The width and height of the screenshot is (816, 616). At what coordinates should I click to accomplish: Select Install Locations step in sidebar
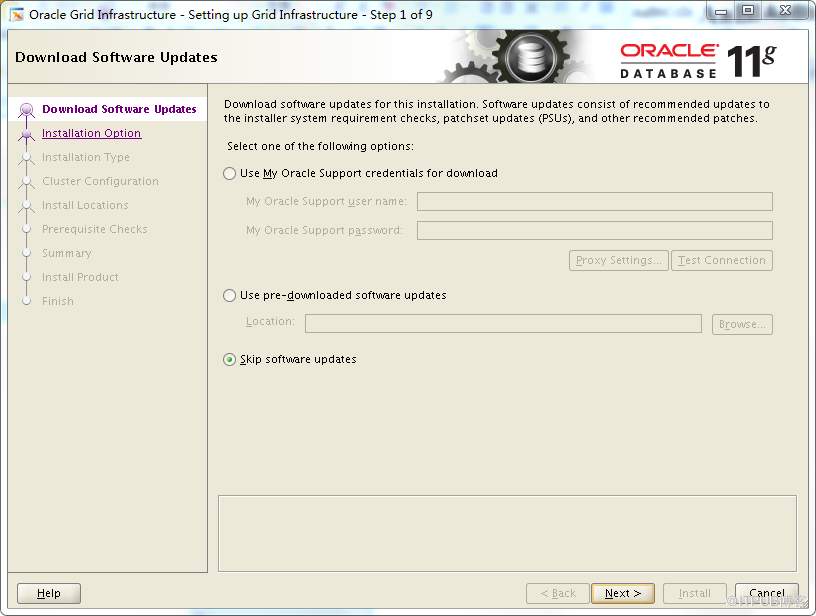coord(85,205)
